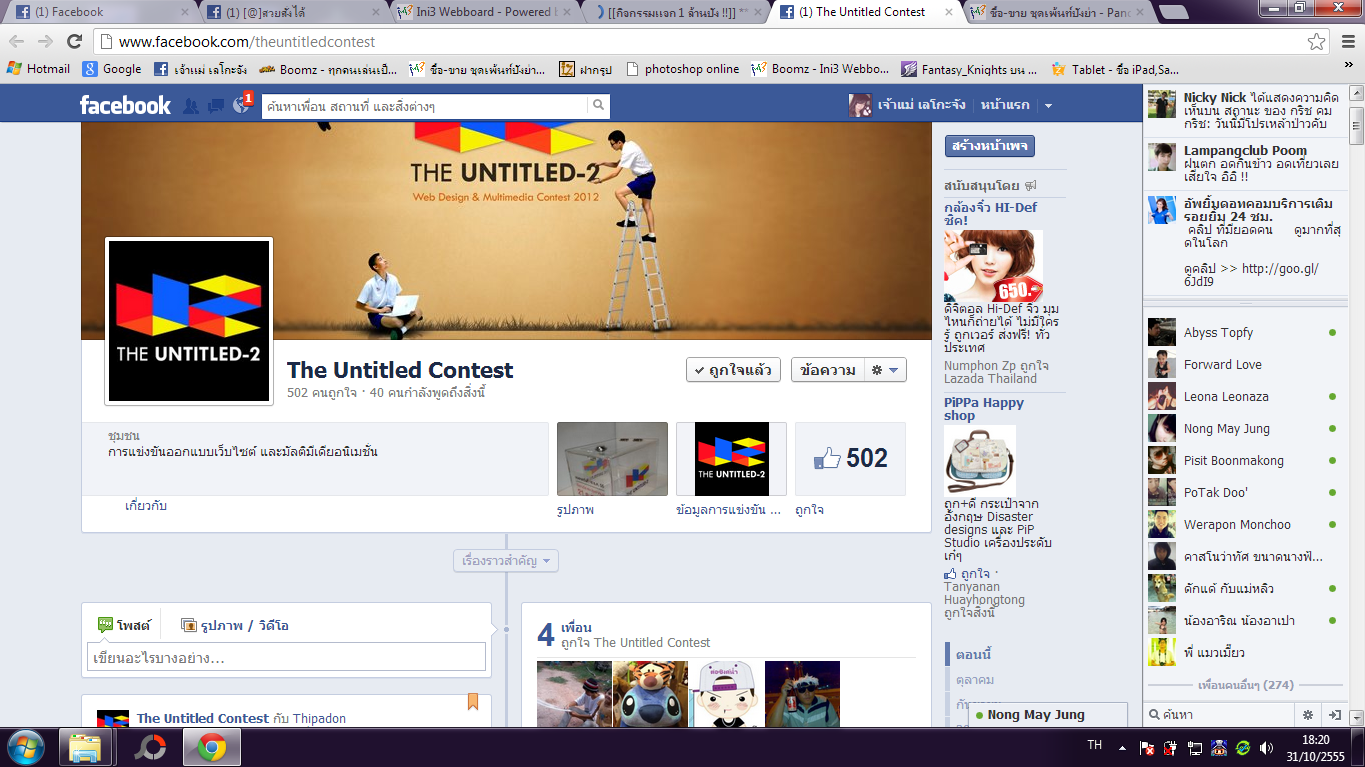1365x767 pixels.
Task: Open the PiPPa Happy shop ad link
Action: [x=984, y=409]
